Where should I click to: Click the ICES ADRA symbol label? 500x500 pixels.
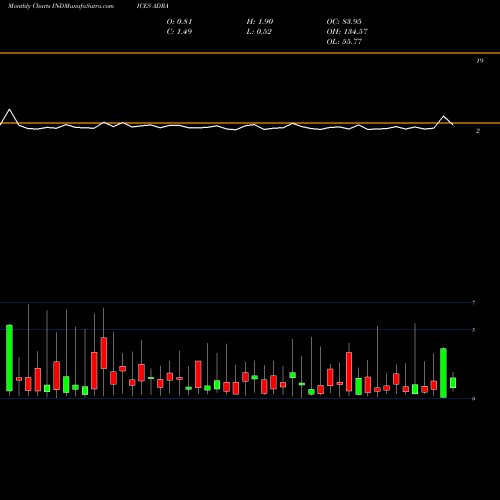pyautogui.click(x=152, y=6)
